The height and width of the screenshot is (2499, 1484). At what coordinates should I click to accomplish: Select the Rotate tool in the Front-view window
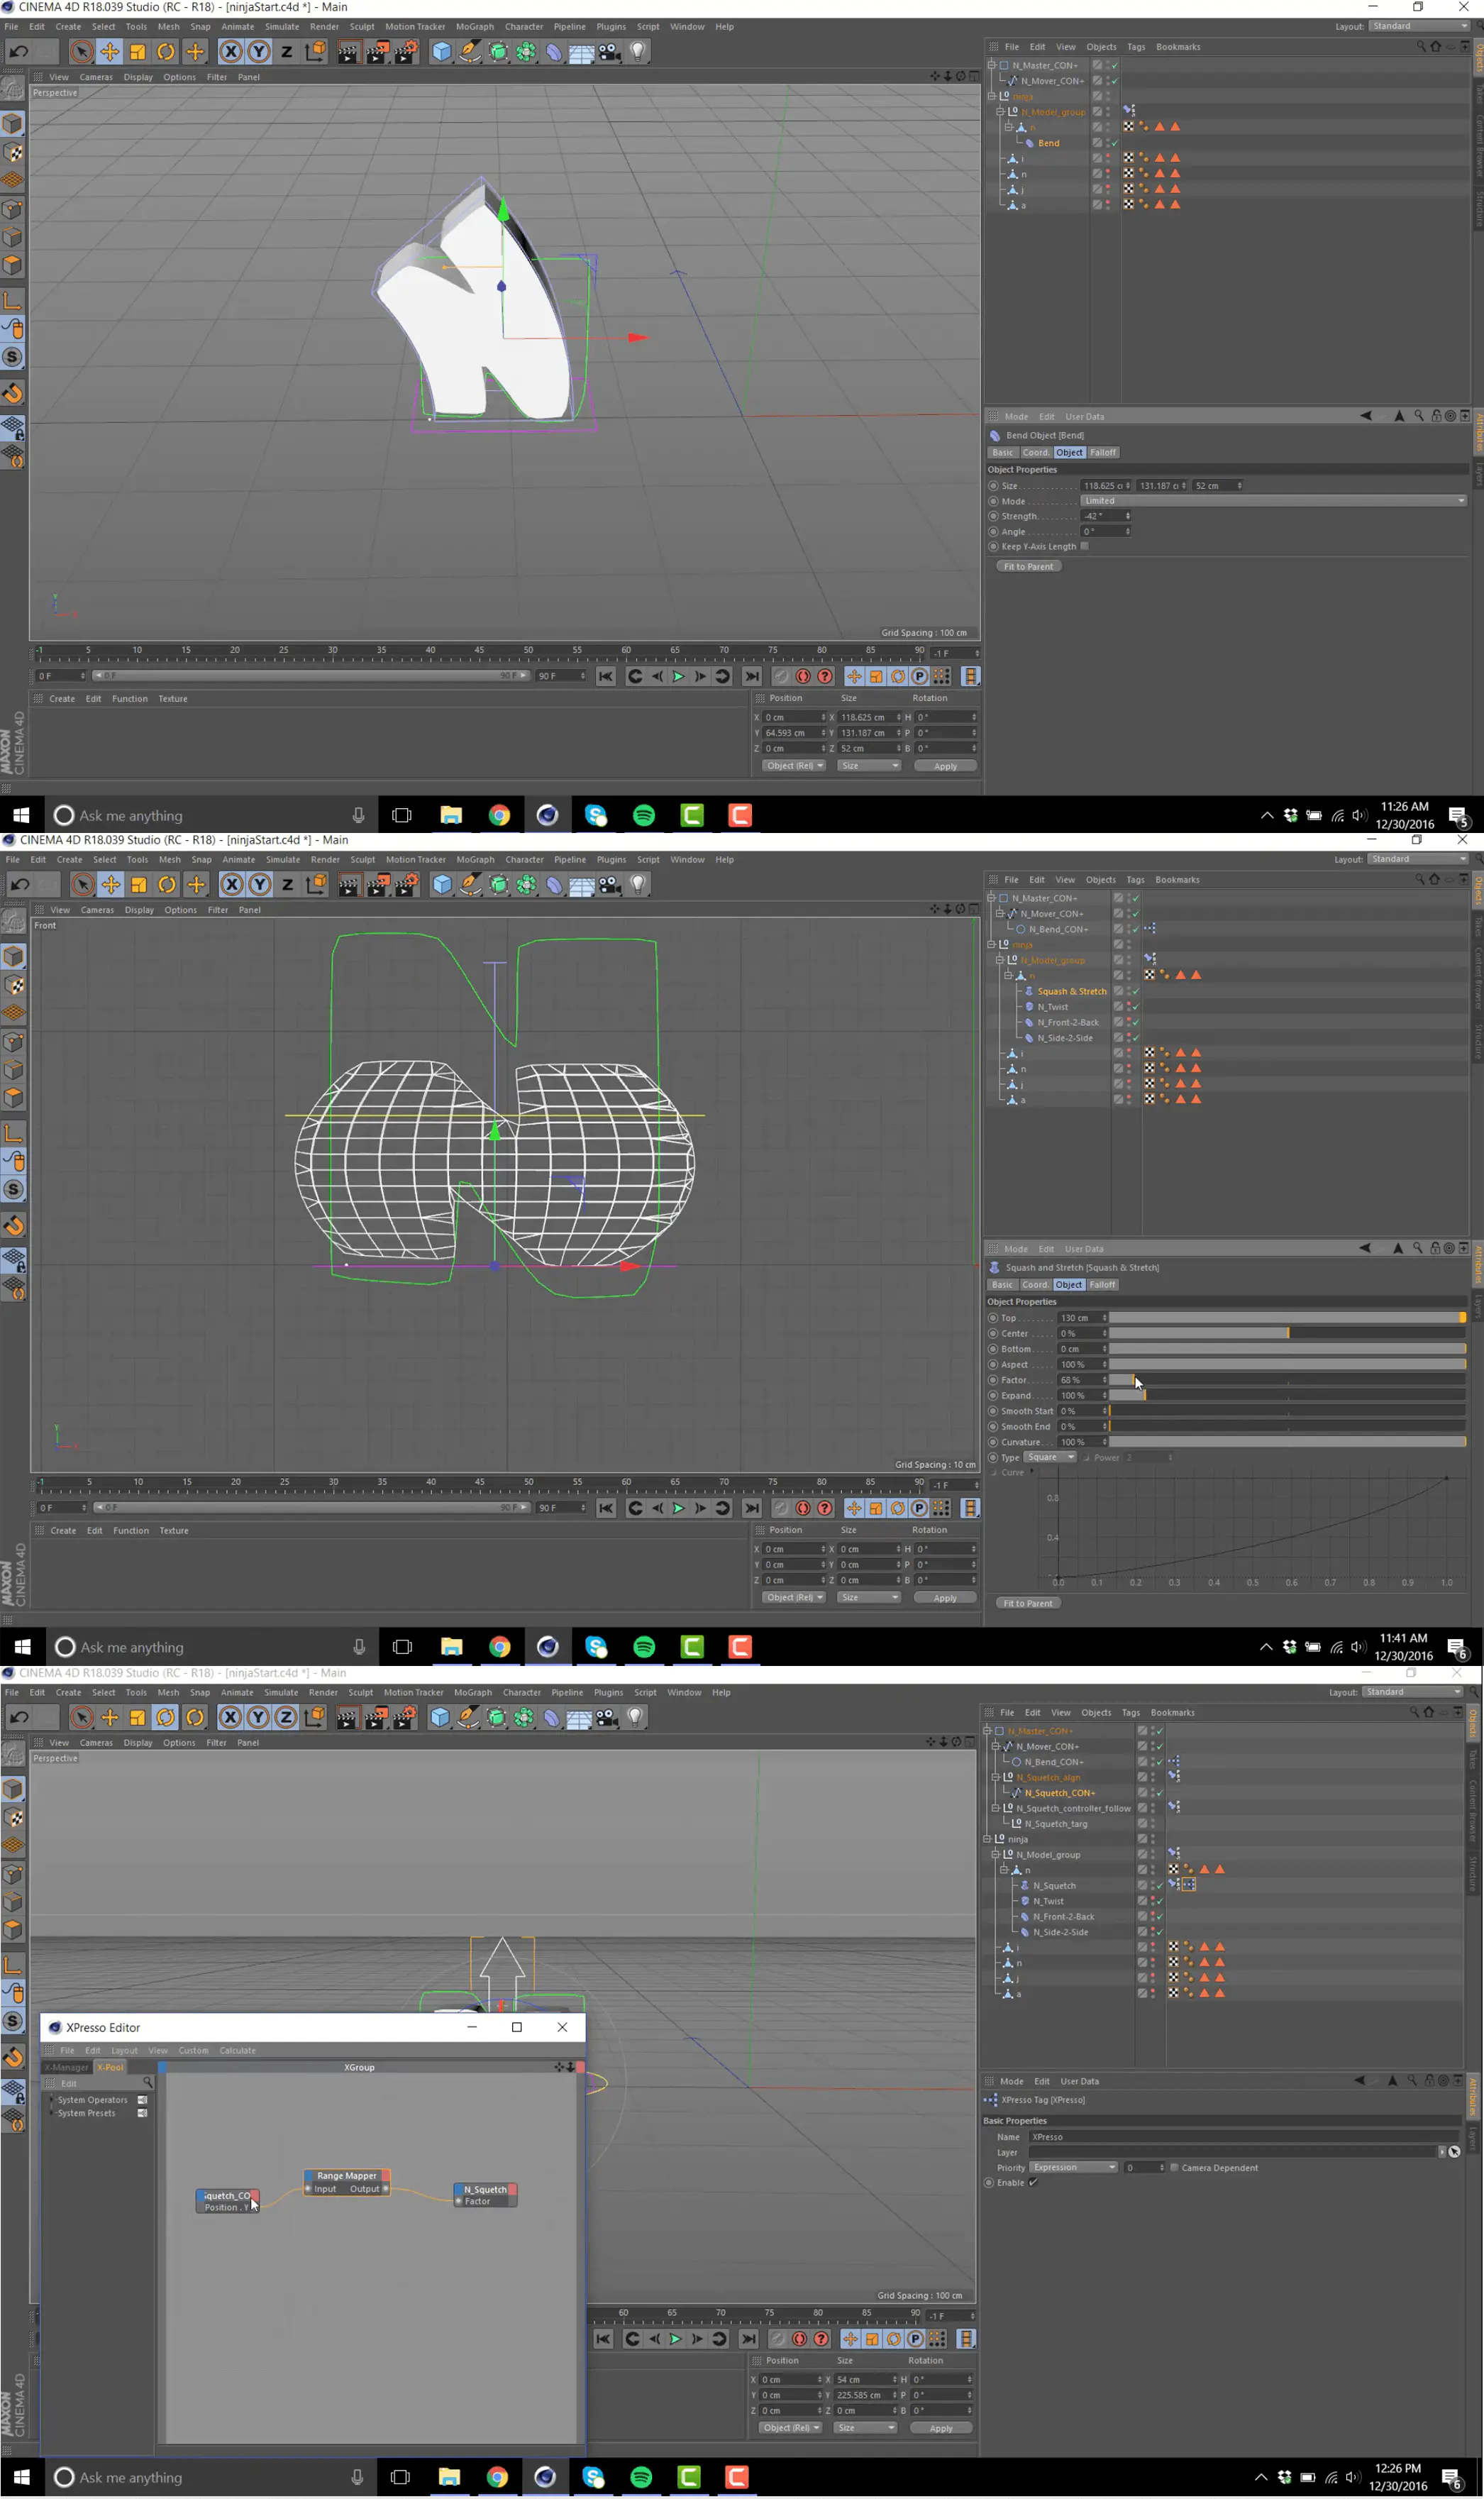tap(167, 885)
